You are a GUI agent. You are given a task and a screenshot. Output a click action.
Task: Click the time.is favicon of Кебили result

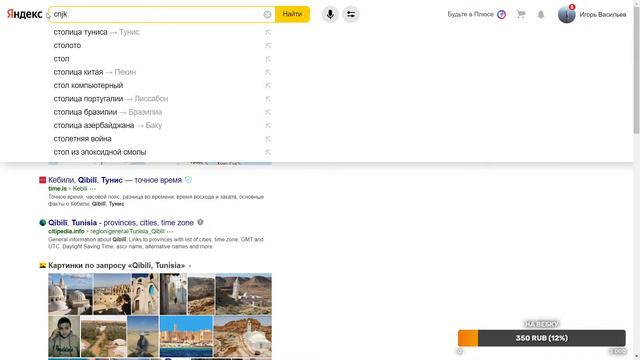click(42, 180)
